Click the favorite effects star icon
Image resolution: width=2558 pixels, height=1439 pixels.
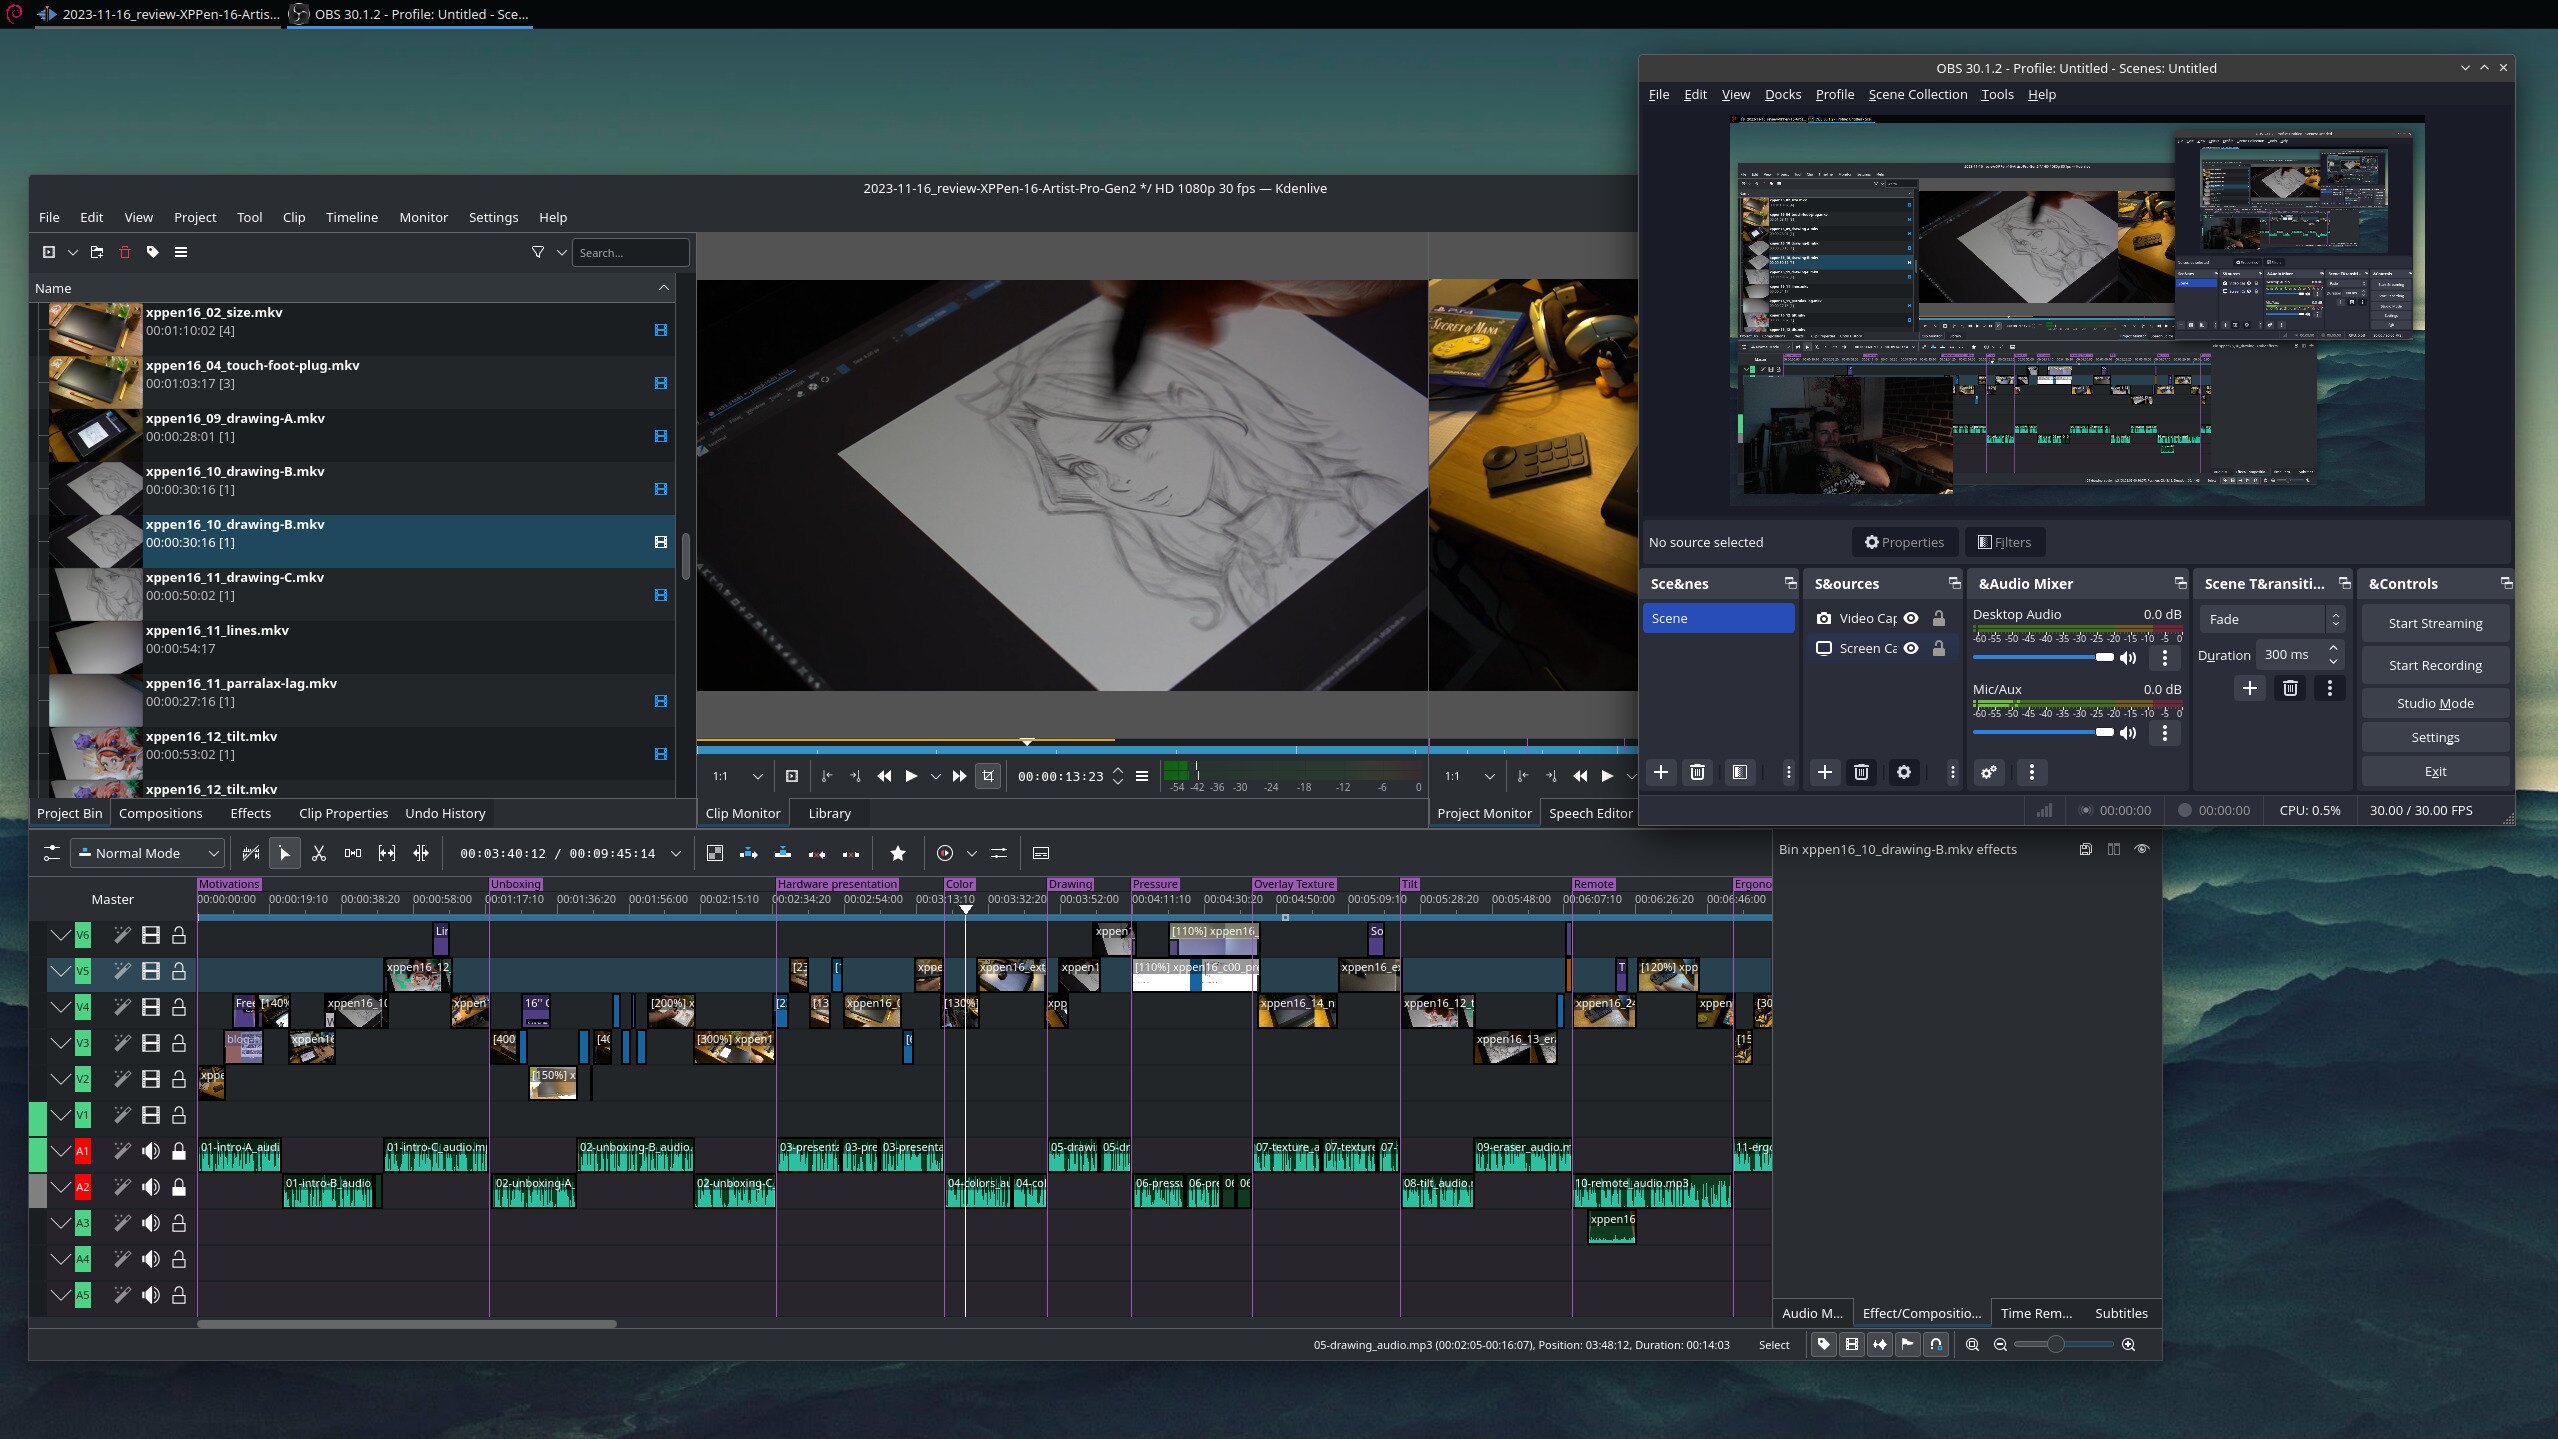click(x=897, y=853)
